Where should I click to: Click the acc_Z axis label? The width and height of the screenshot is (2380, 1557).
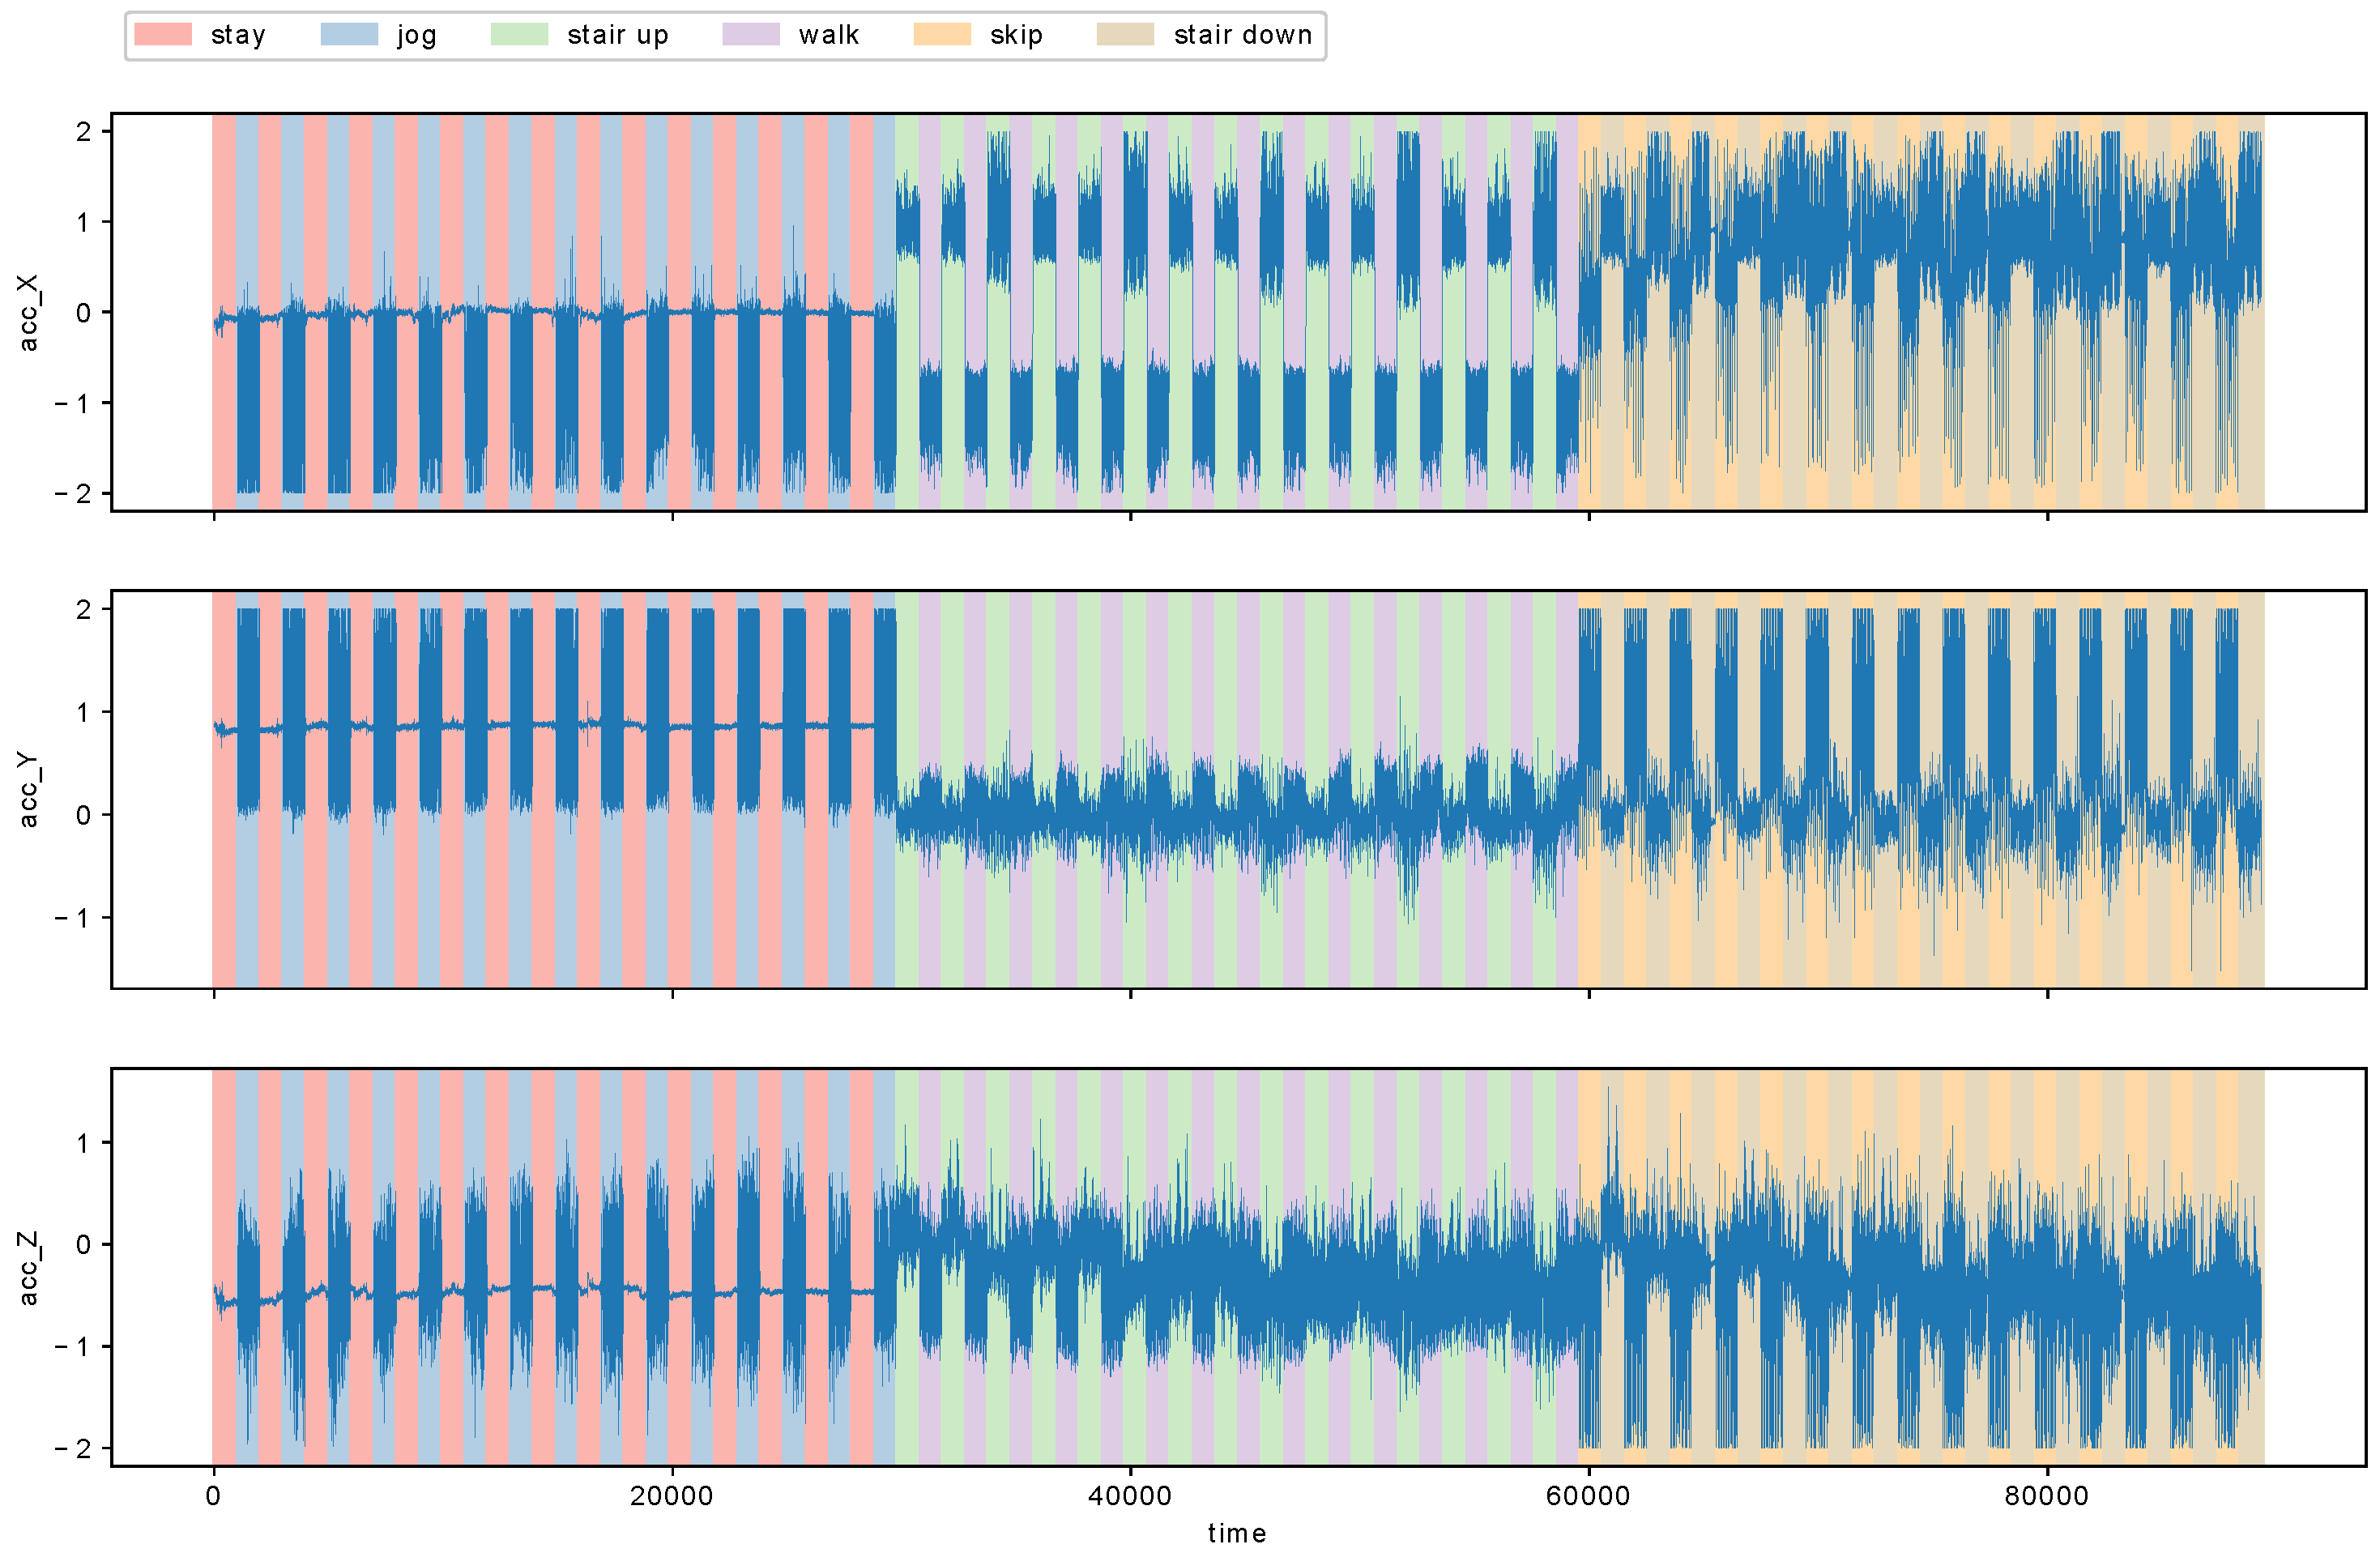29,1268
